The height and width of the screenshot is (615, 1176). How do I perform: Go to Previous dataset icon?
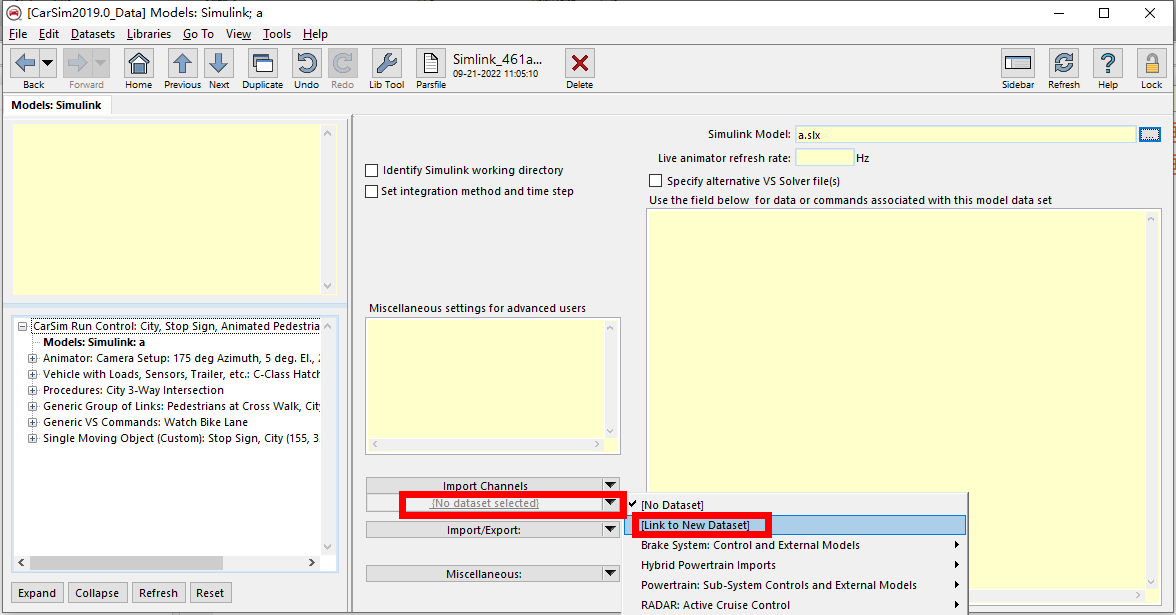pyautogui.click(x=182, y=63)
